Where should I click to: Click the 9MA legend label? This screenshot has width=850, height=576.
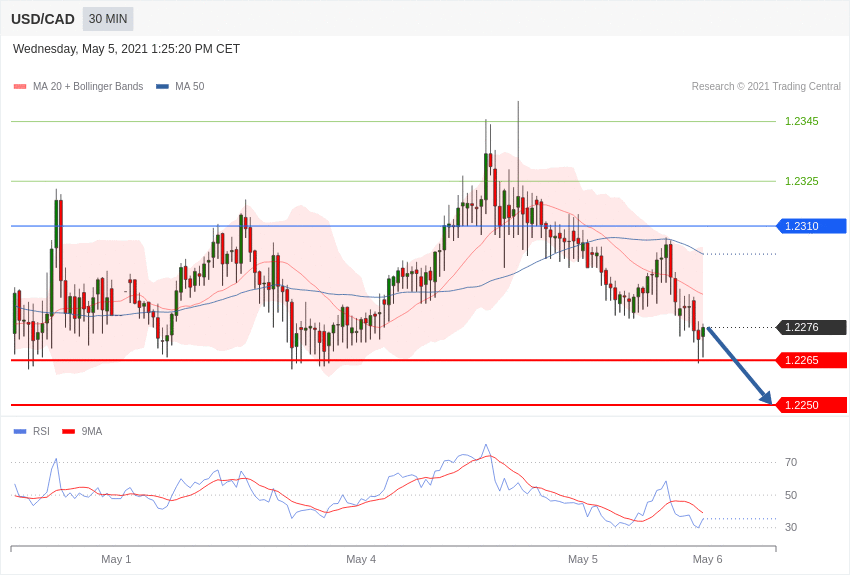(x=92, y=431)
